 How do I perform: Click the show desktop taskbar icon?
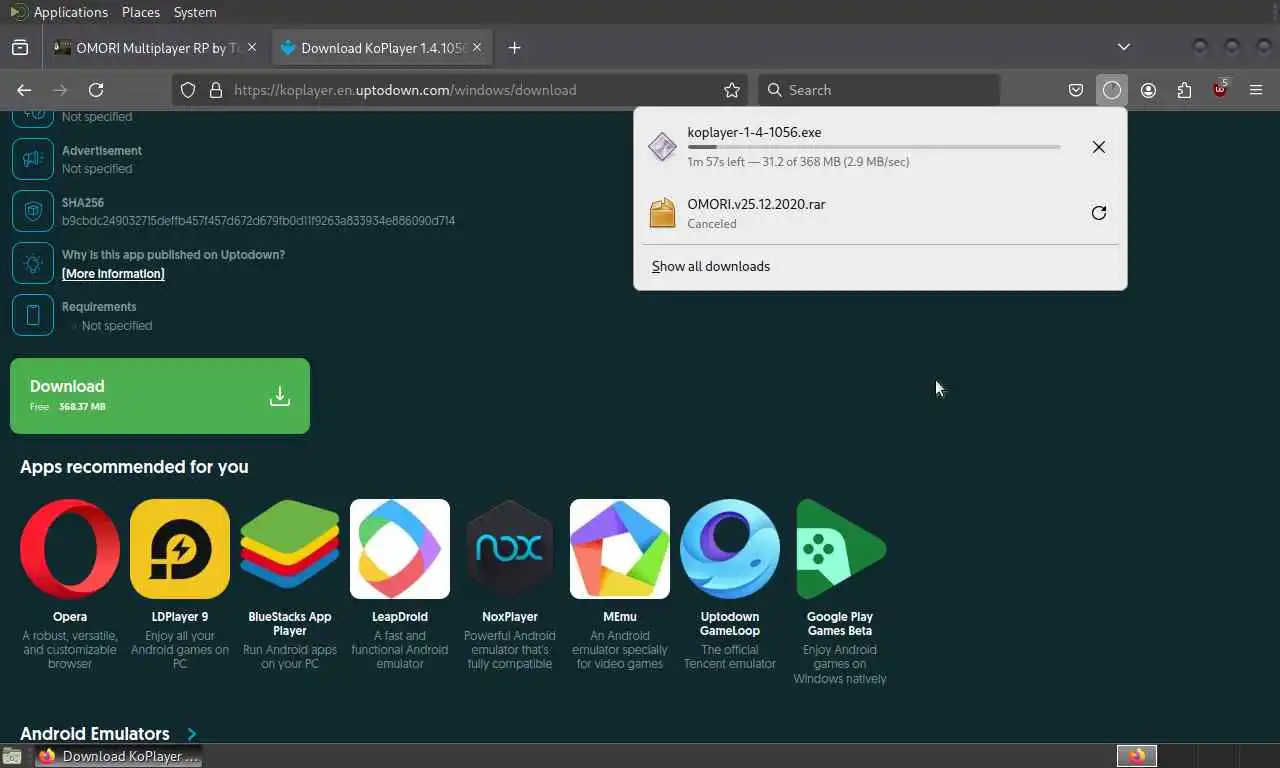(11, 757)
